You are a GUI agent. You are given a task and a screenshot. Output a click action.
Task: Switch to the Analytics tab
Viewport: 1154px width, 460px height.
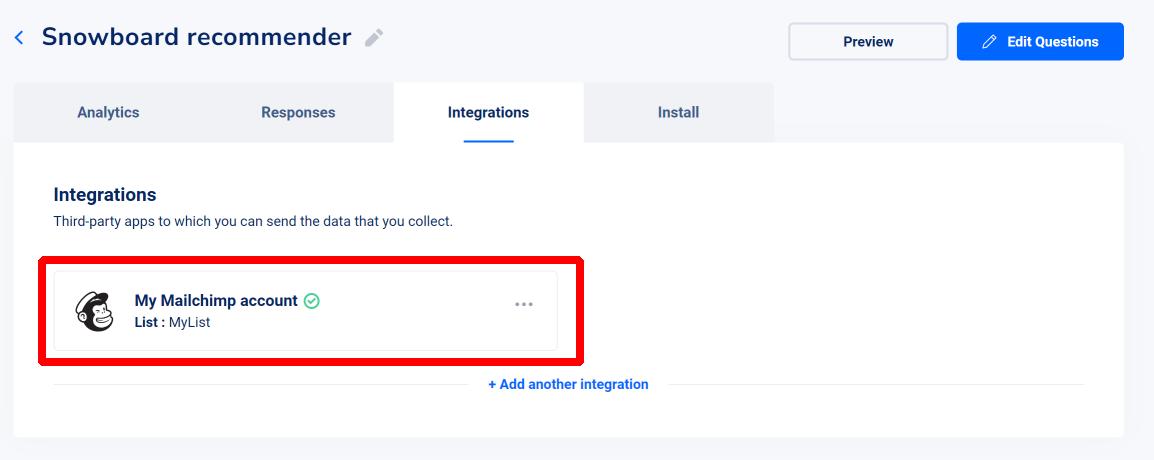[x=108, y=113]
